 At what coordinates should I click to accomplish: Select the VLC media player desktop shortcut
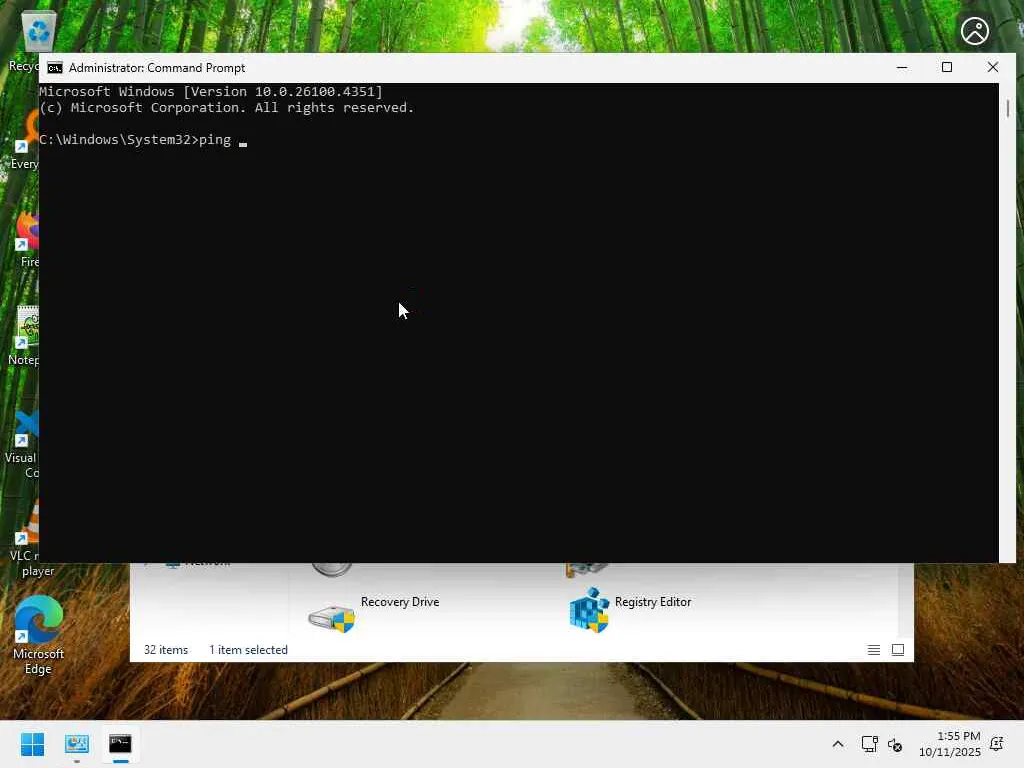pos(27,538)
